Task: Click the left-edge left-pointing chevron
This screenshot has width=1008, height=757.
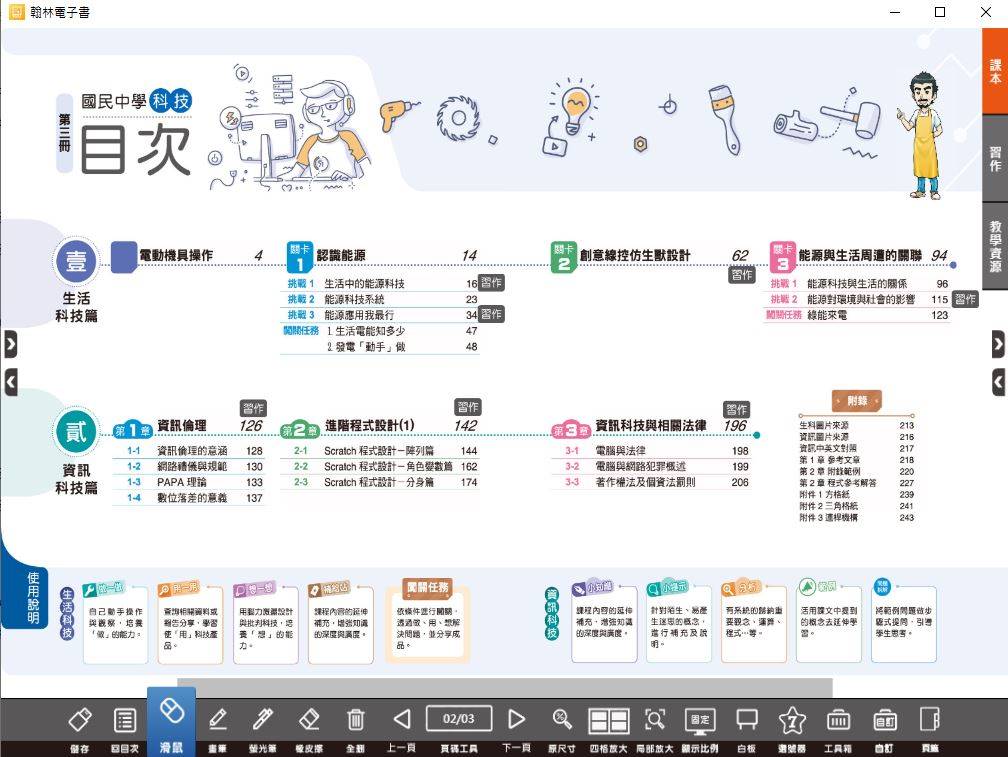Action: [11, 382]
